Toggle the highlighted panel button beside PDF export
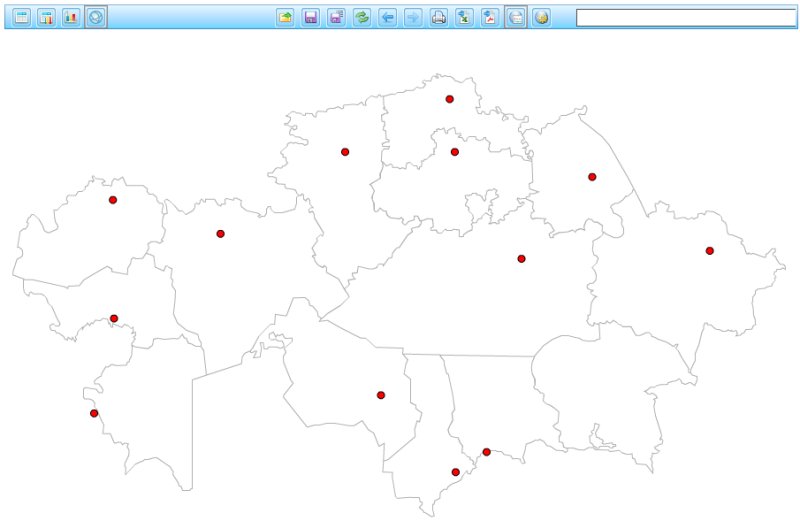Viewport: 800px width, 521px height. (516, 17)
